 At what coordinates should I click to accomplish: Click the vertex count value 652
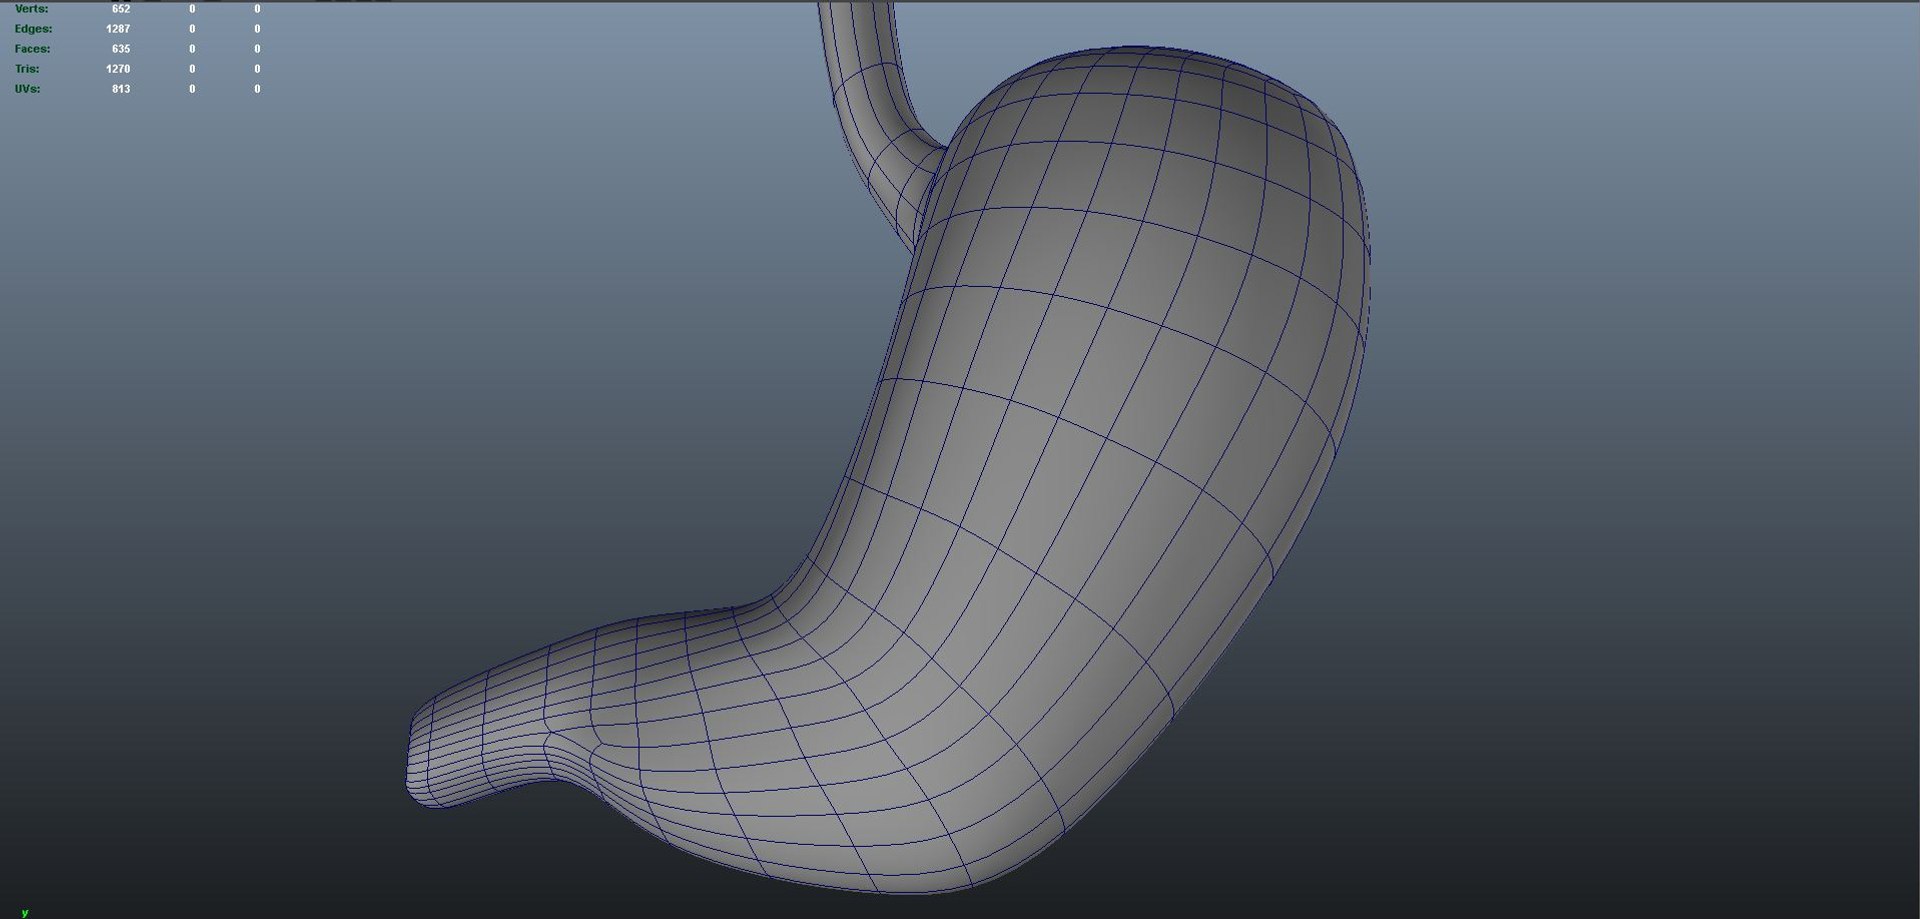(121, 9)
